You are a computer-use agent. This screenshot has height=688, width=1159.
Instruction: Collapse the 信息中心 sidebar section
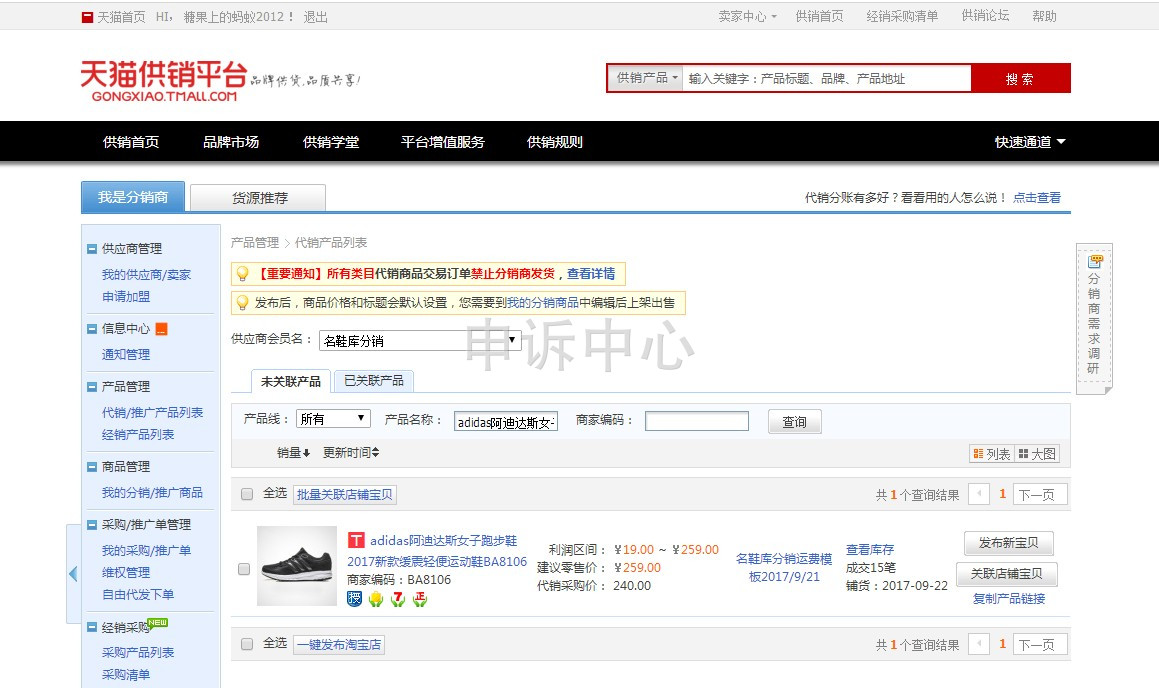point(92,329)
